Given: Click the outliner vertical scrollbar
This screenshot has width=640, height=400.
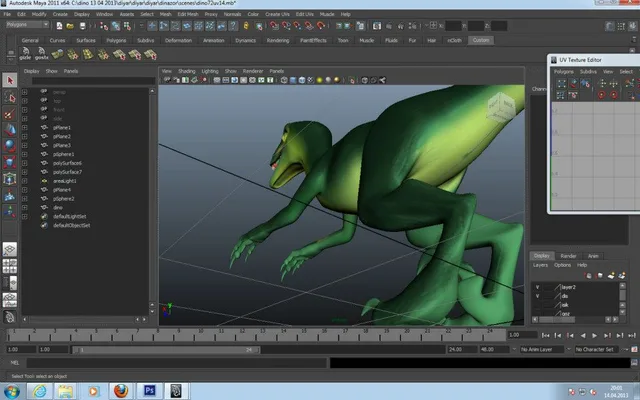Looking at the screenshot, I should tap(152, 200).
